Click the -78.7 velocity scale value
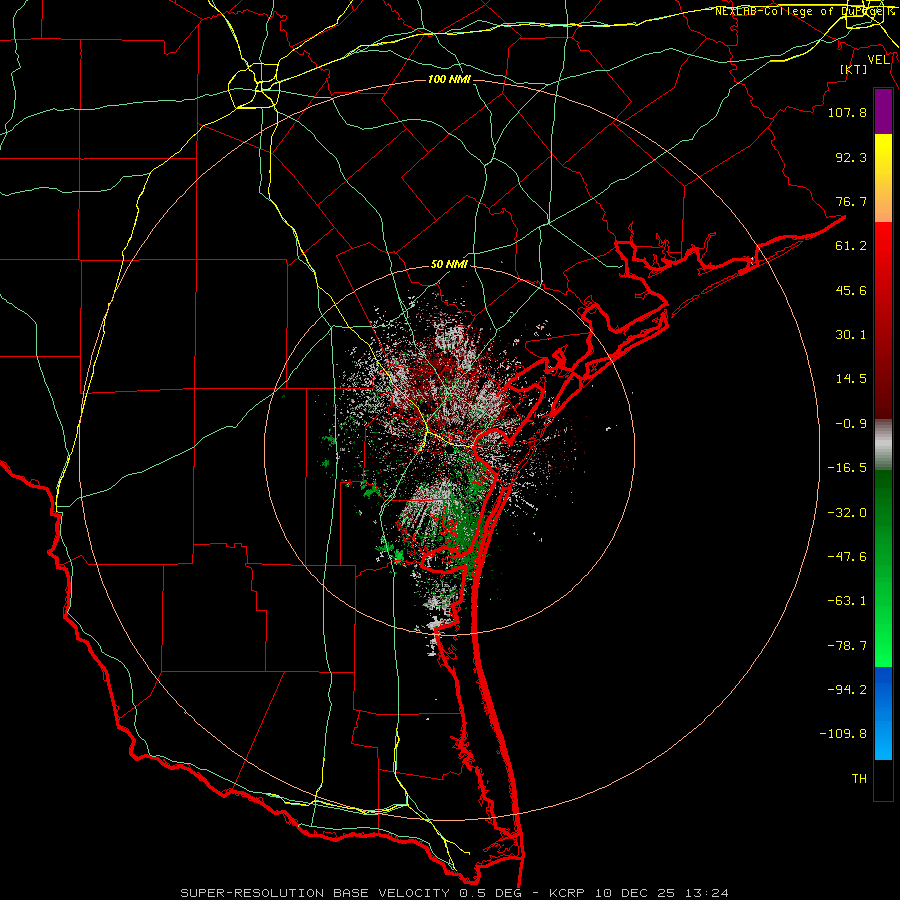The image size is (900, 900). tap(847, 646)
